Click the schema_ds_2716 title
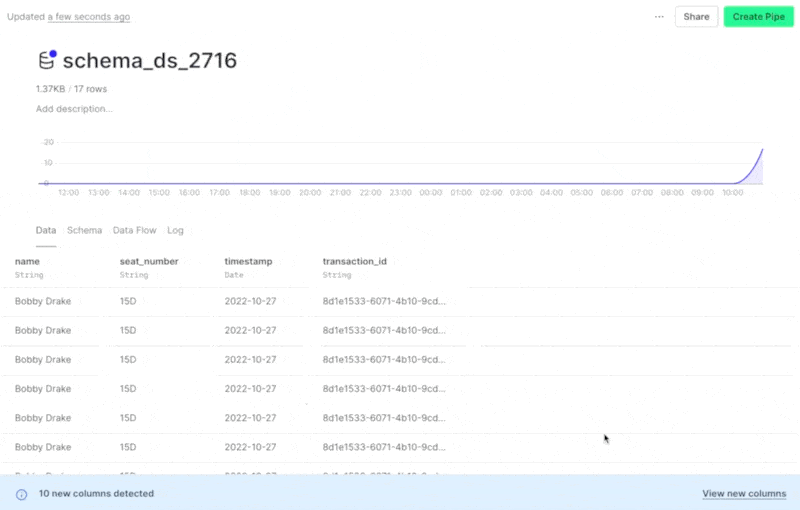800x510 pixels. [x=150, y=61]
